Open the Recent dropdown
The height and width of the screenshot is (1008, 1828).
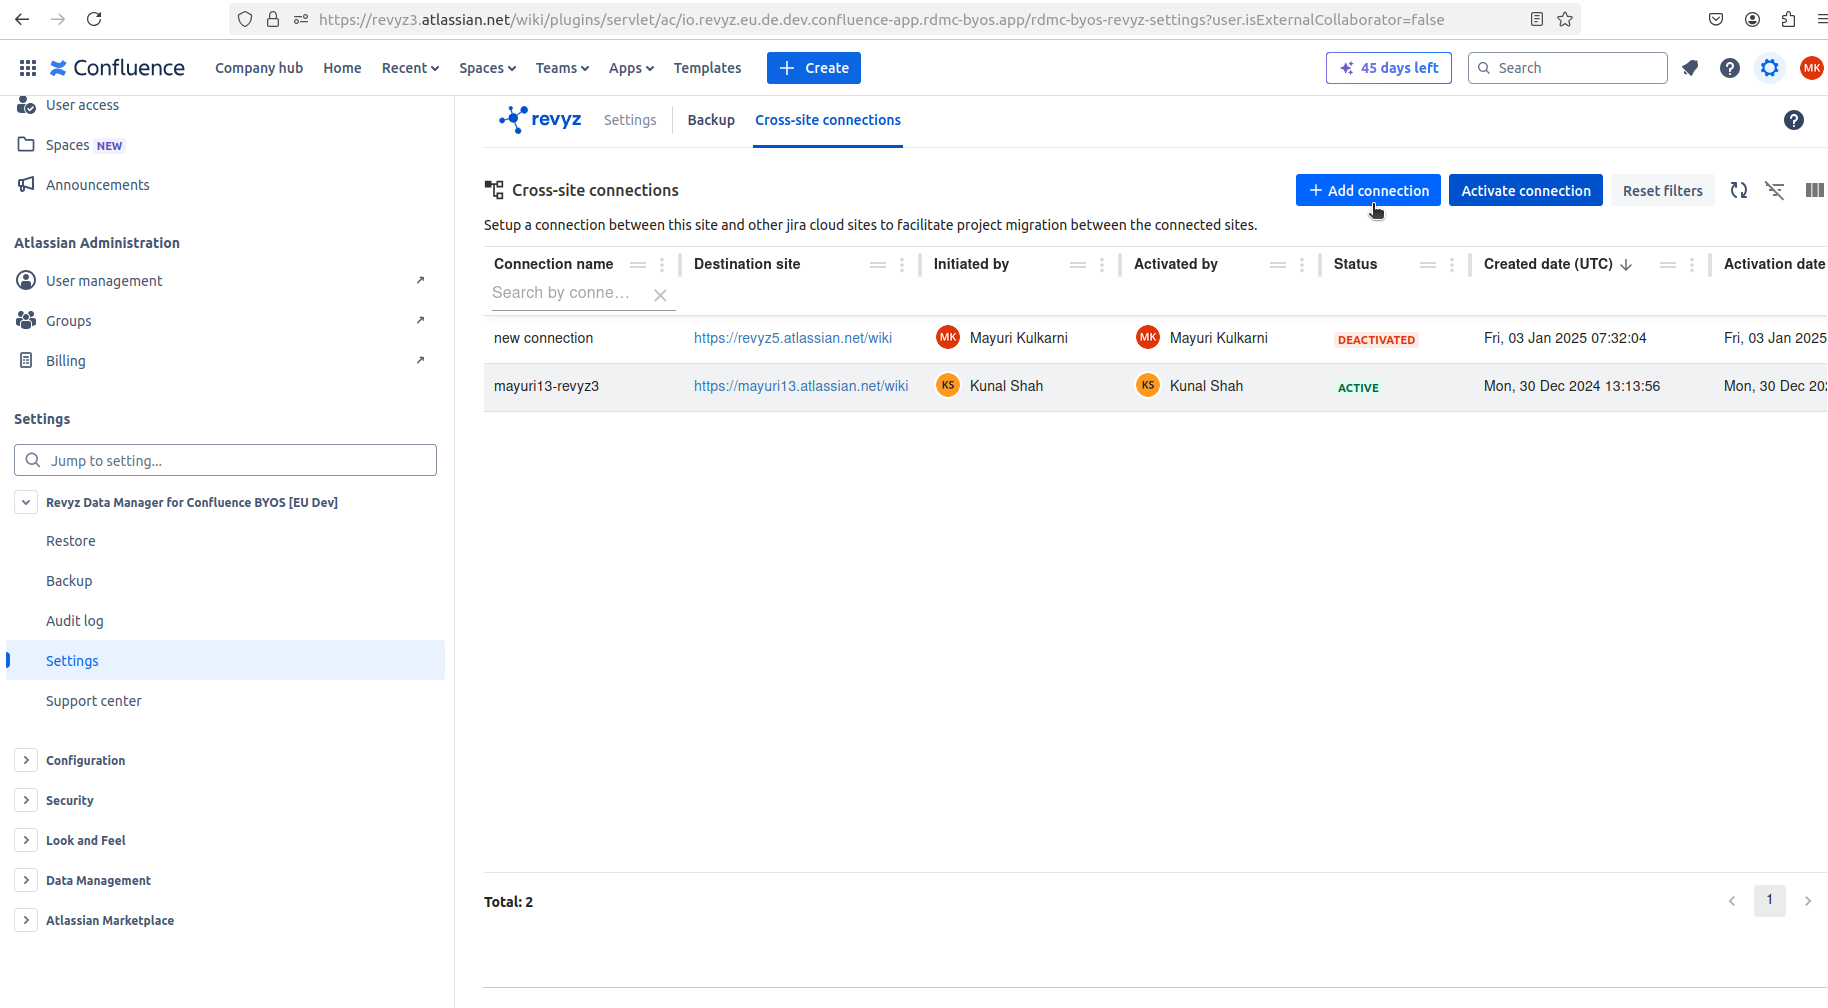[410, 68]
